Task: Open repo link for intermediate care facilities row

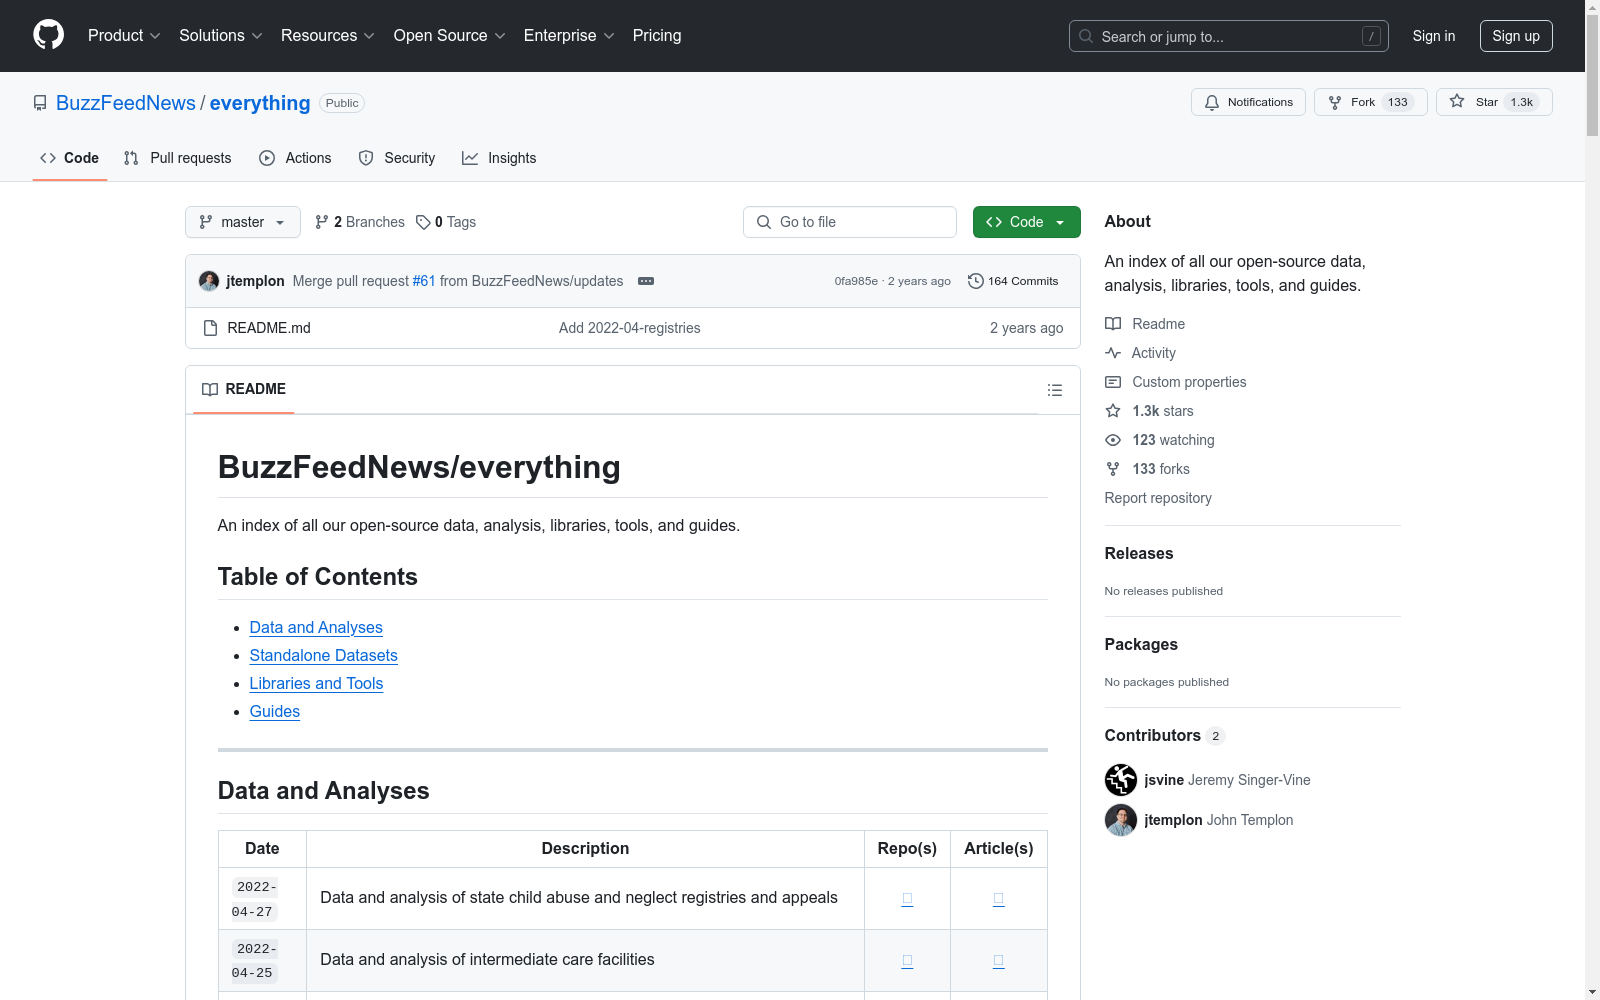Action: coord(907,961)
